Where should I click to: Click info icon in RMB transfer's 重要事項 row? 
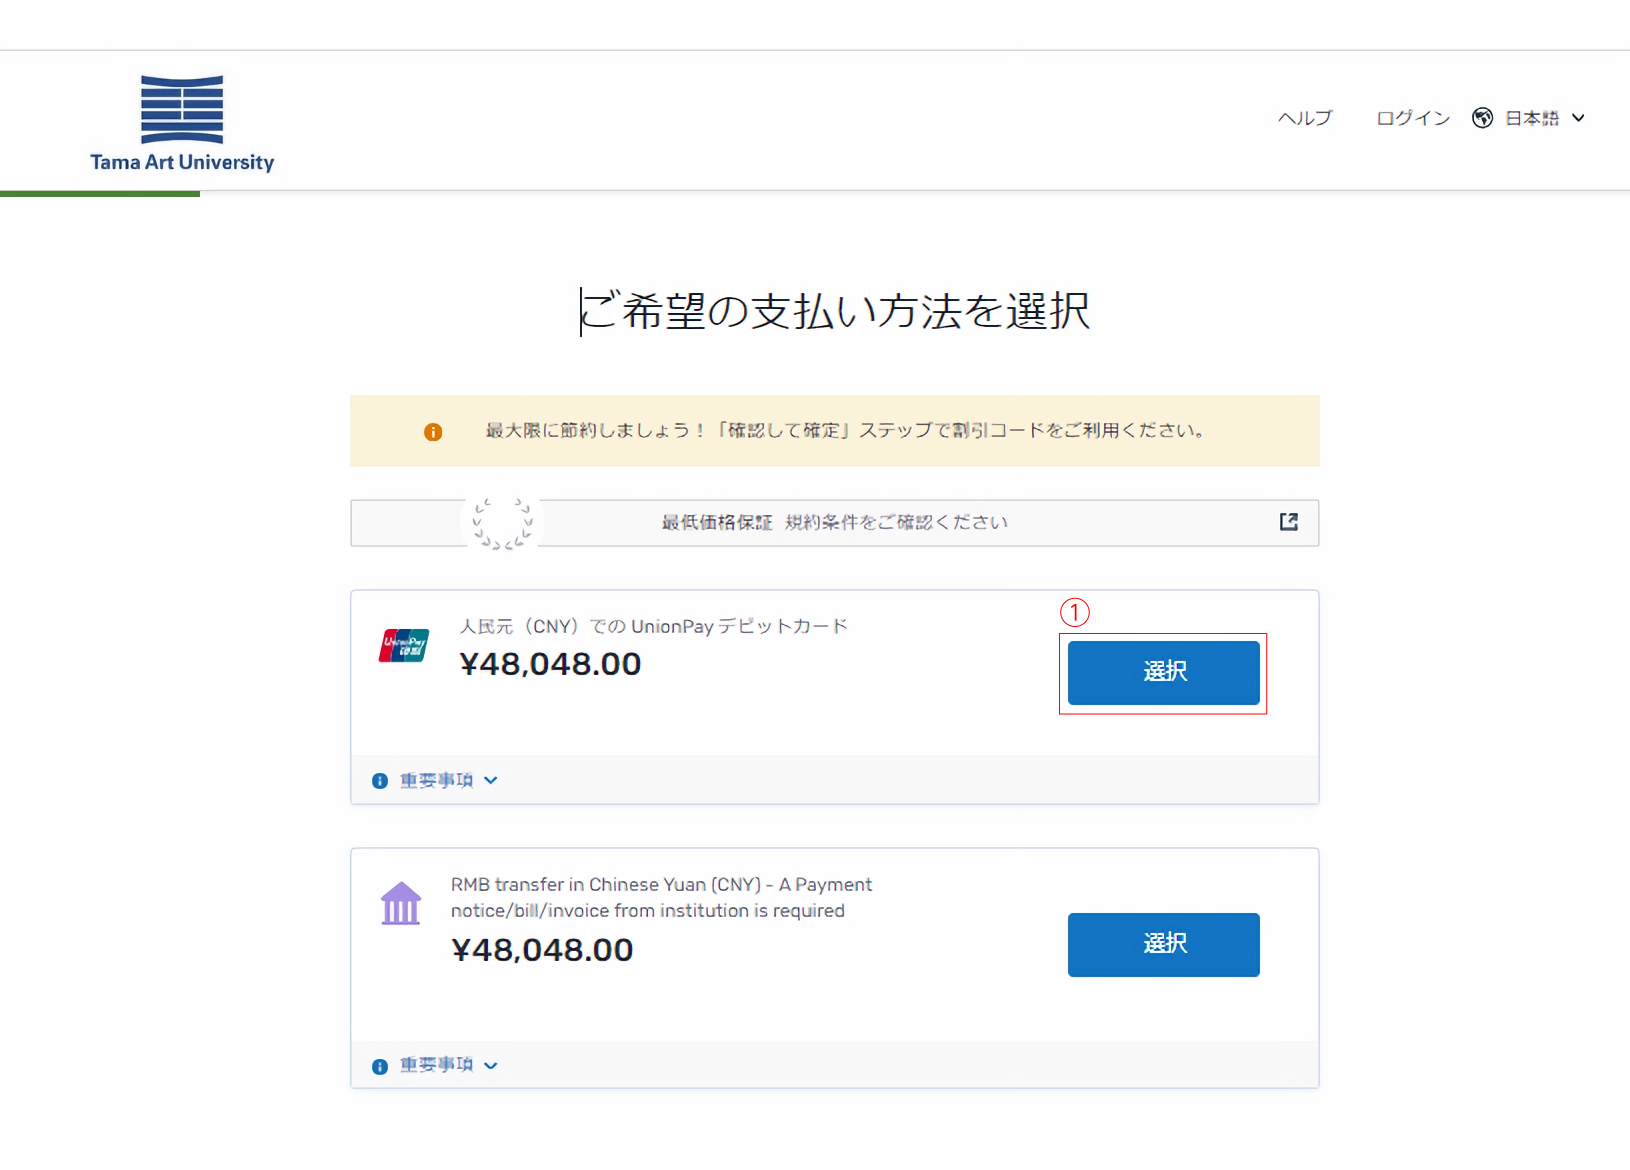[x=380, y=1066]
